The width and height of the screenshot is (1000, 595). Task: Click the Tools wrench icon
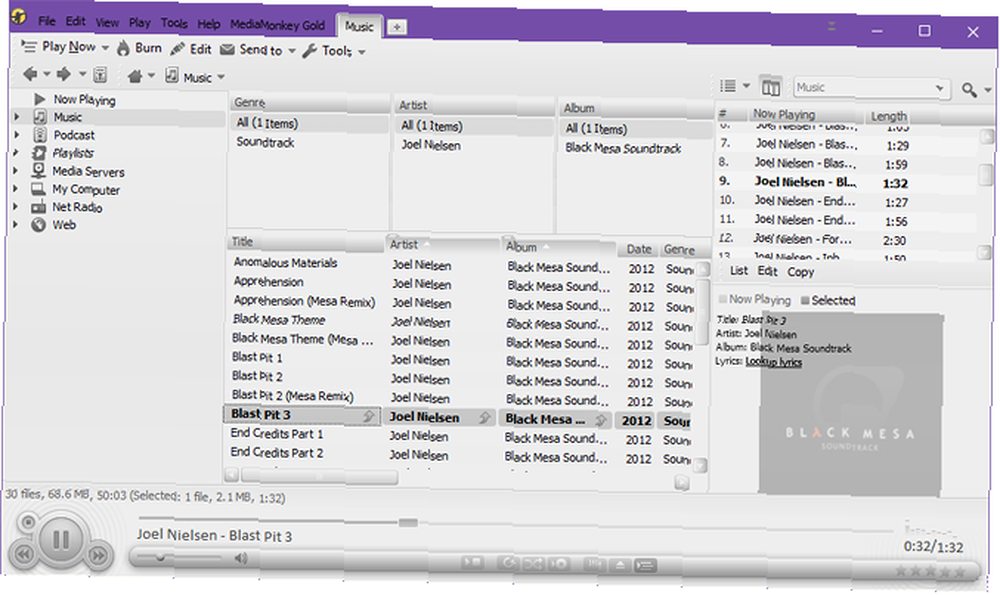click(309, 51)
